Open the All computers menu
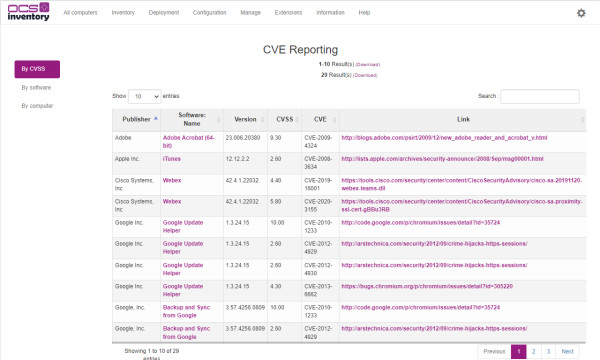 [80, 13]
